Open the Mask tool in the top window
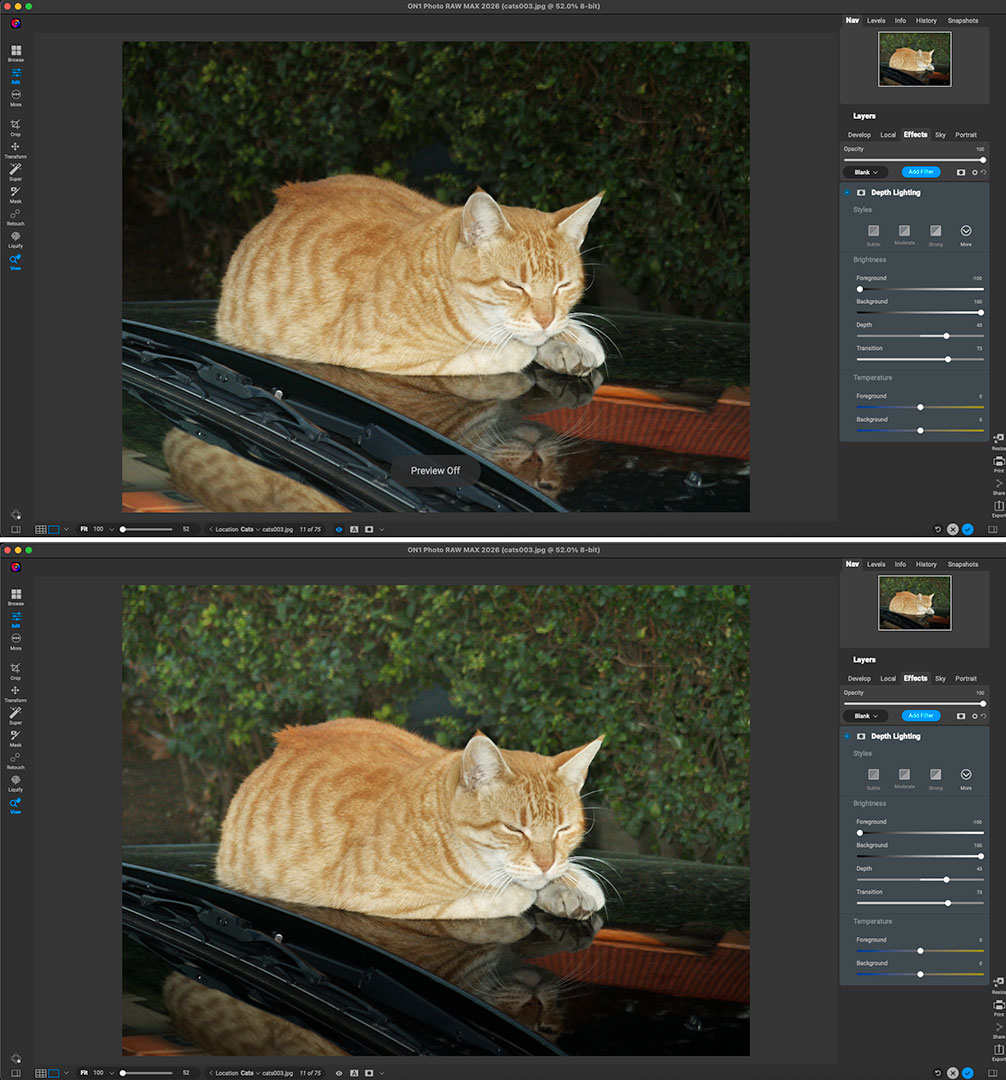 click(x=16, y=192)
